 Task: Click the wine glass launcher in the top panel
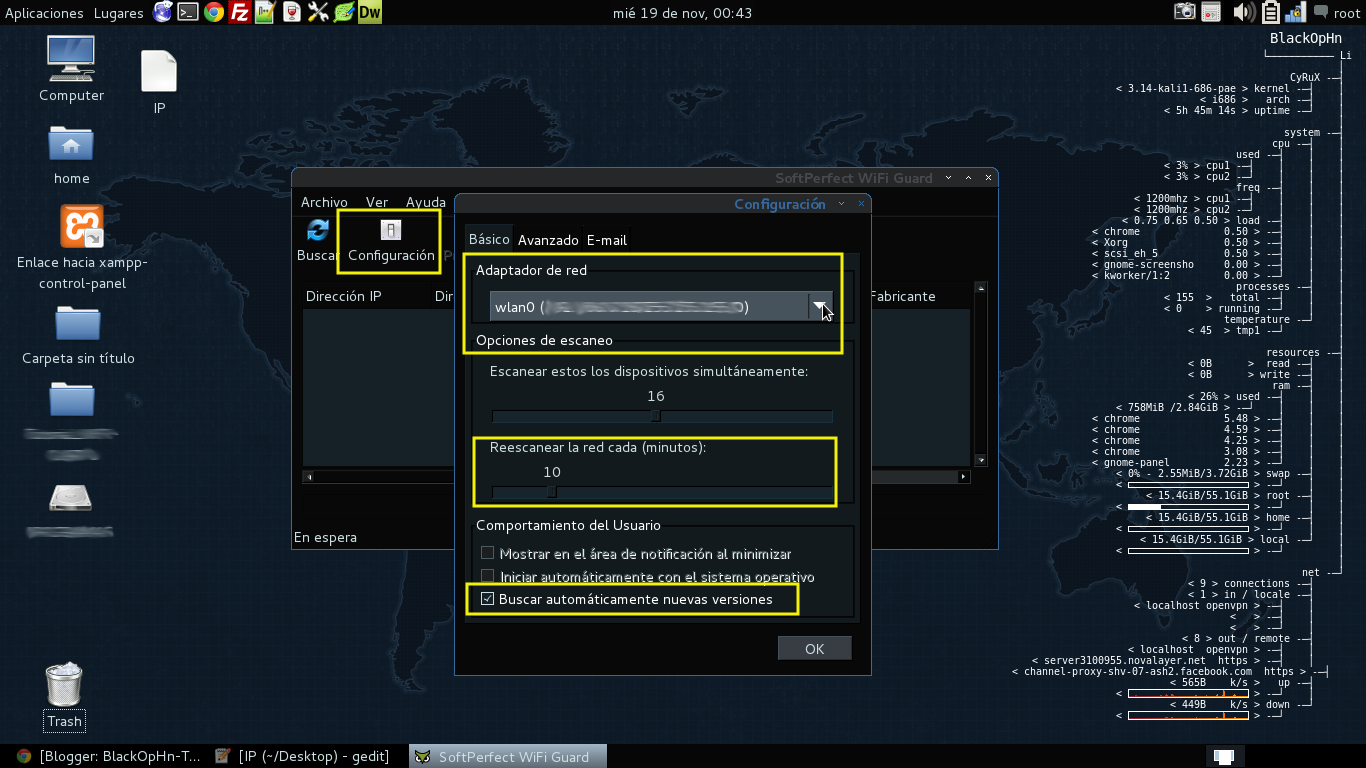click(291, 12)
